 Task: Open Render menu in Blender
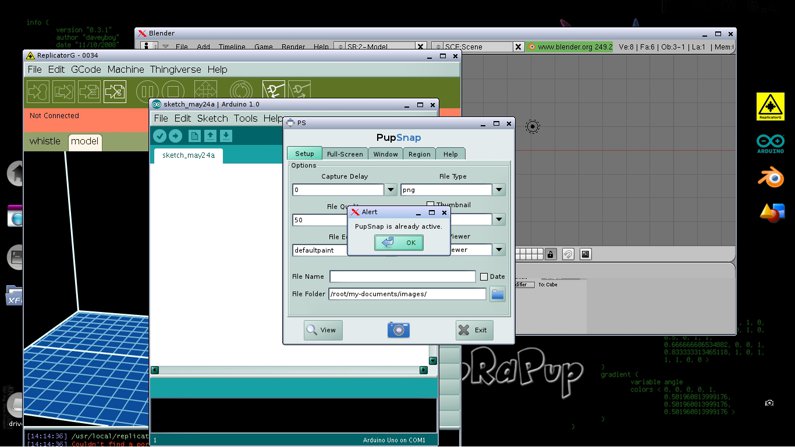(x=293, y=47)
